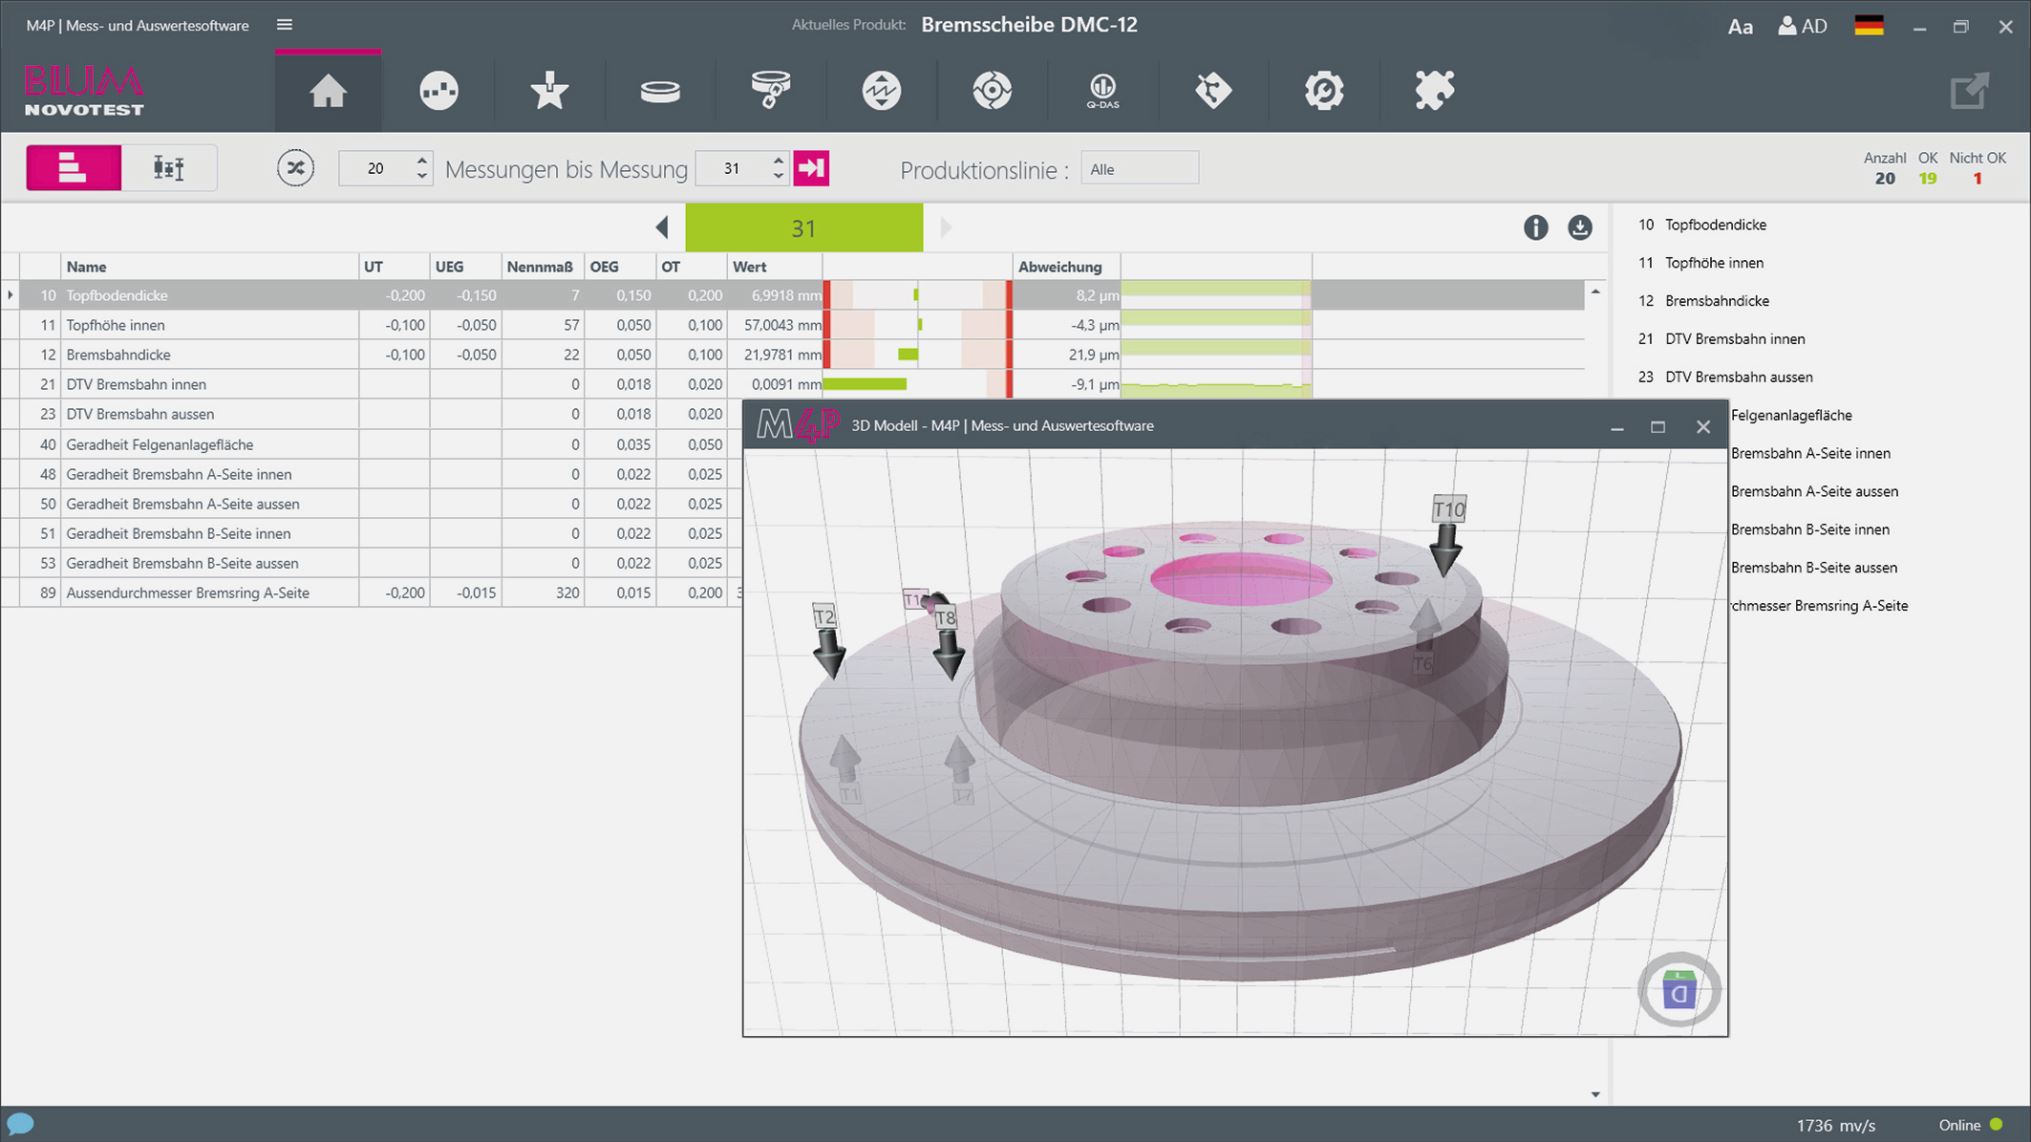Click the view cube in 3D model

tap(1679, 991)
